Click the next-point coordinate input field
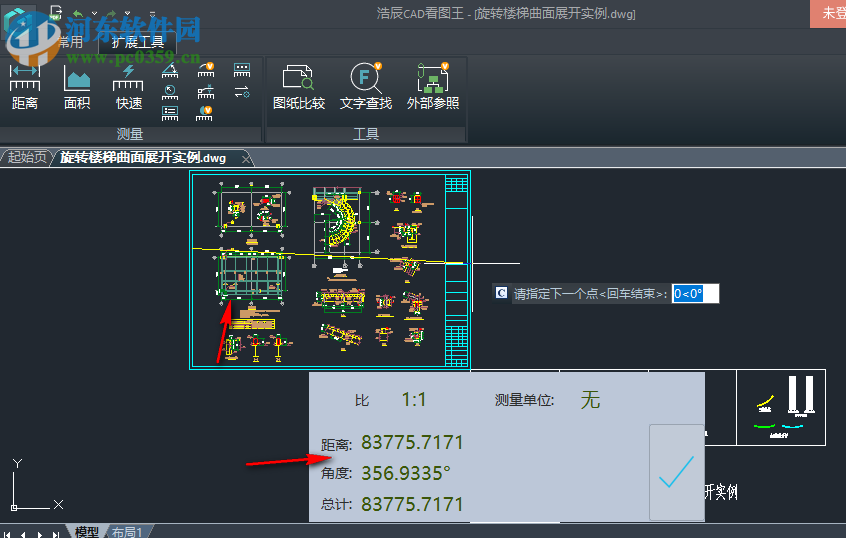 coord(695,294)
